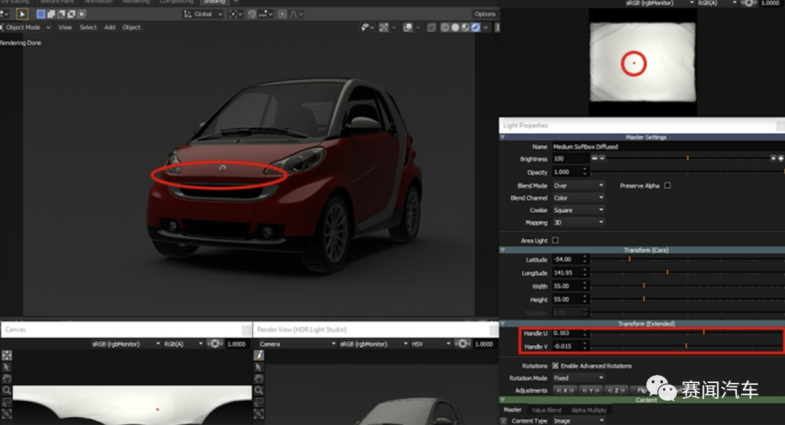Viewport: 785px width, 425px height.
Task: Click the zoom magnifier tool in Canvas panel
Action: [7, 391]
